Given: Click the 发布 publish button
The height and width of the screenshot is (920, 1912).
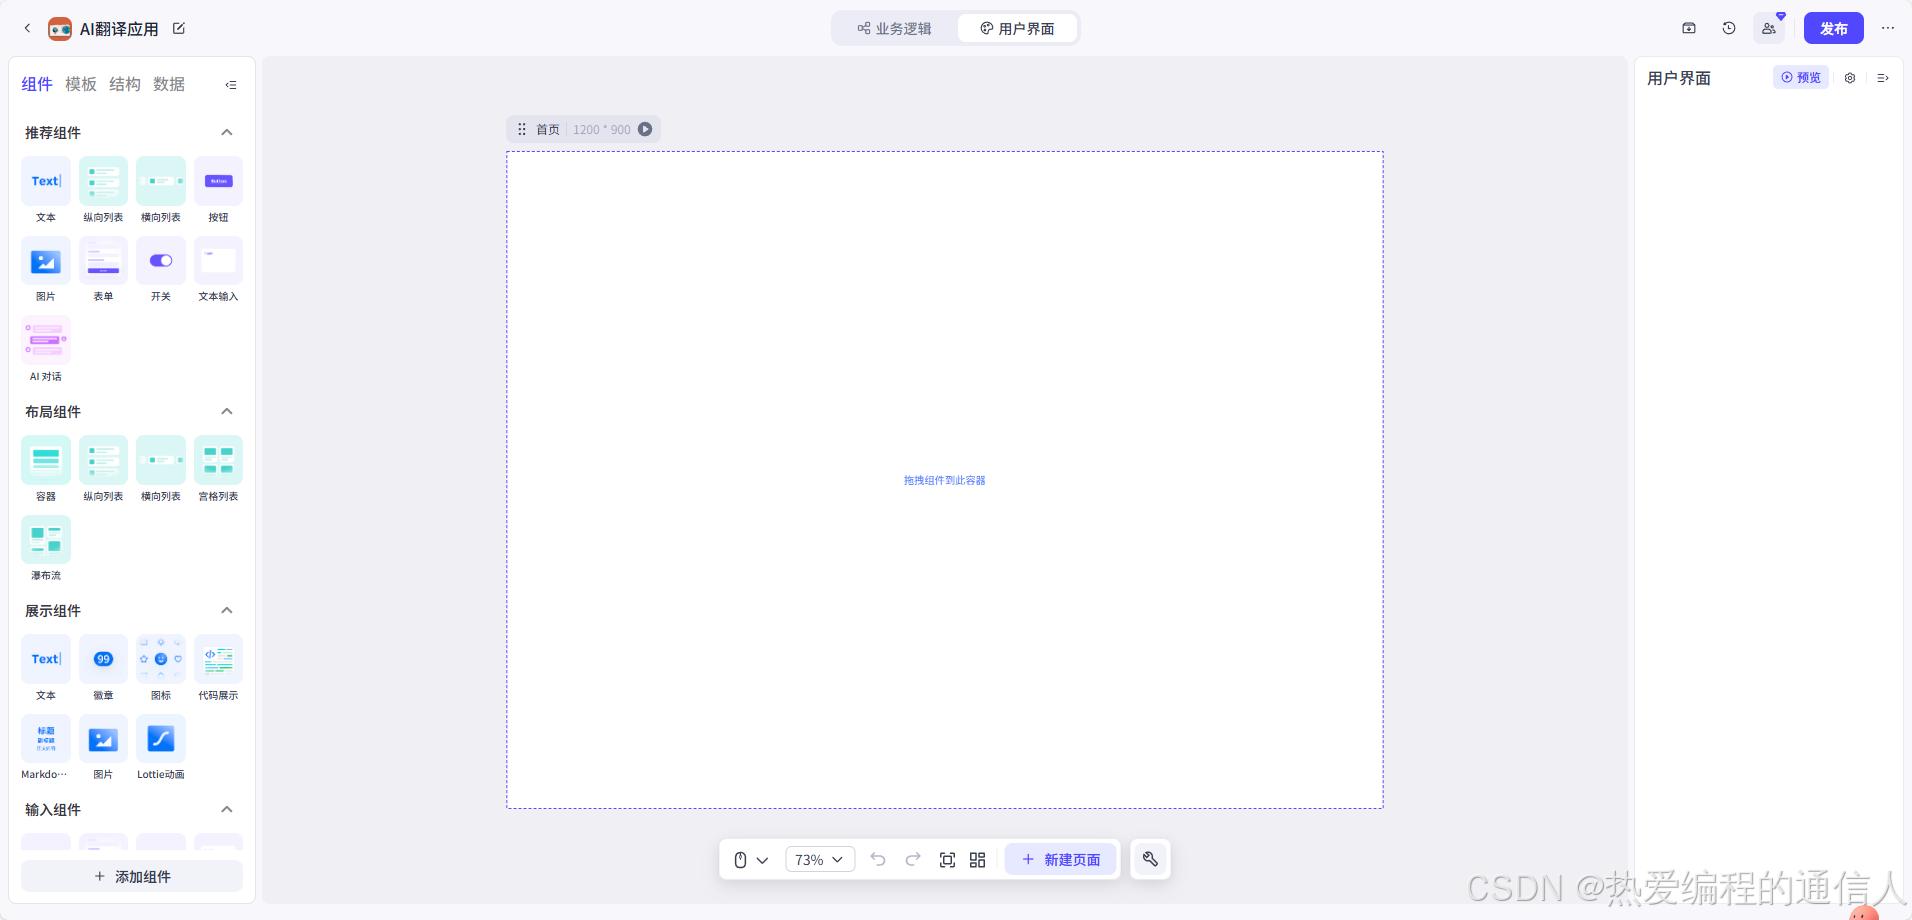Looking at the screenshot, I should point(1834,28).
